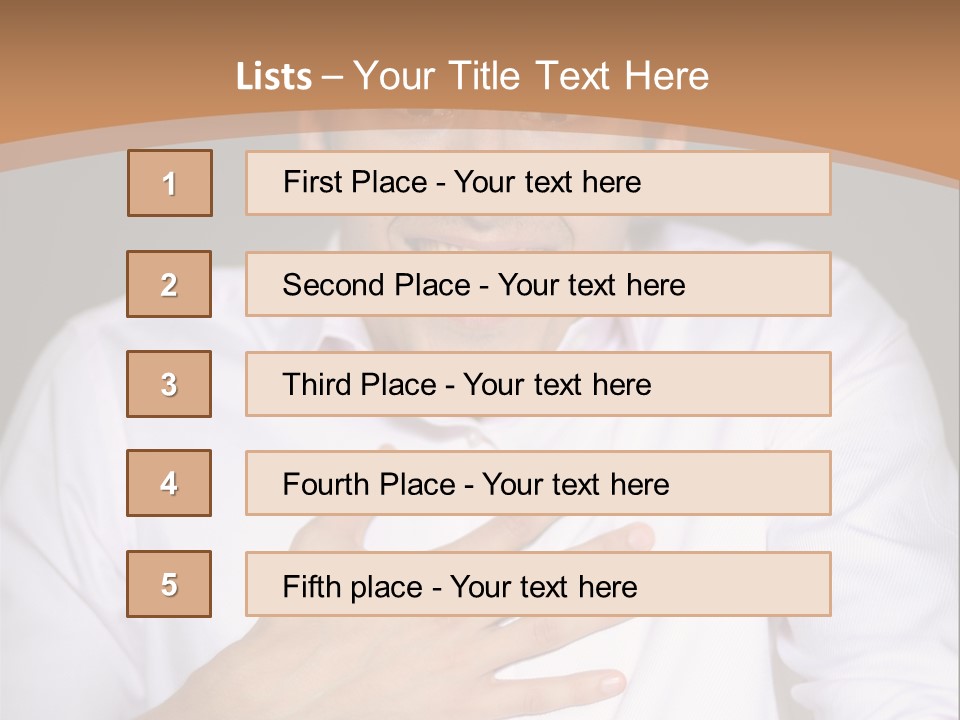The width and height of the screenshot is (960, 720).
Task: Click the words Third Place
Action: (360, 385)
